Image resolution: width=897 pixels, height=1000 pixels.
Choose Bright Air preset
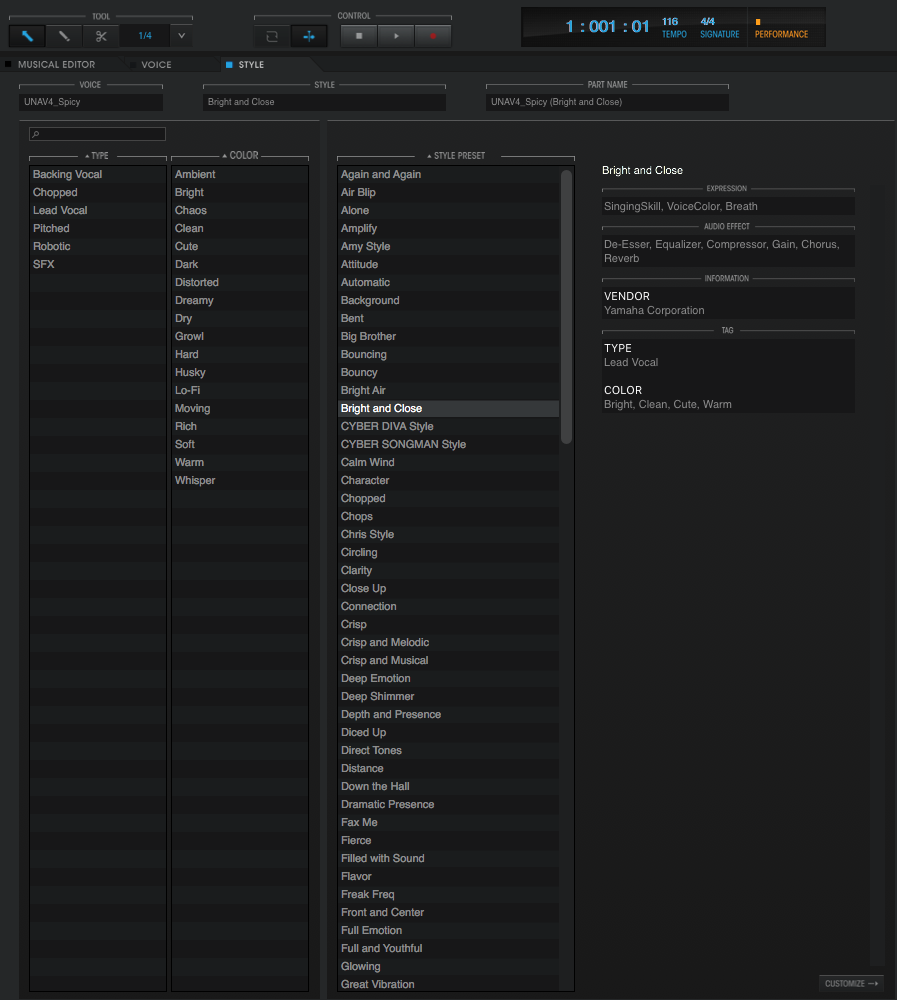click(x=448, y=390)
